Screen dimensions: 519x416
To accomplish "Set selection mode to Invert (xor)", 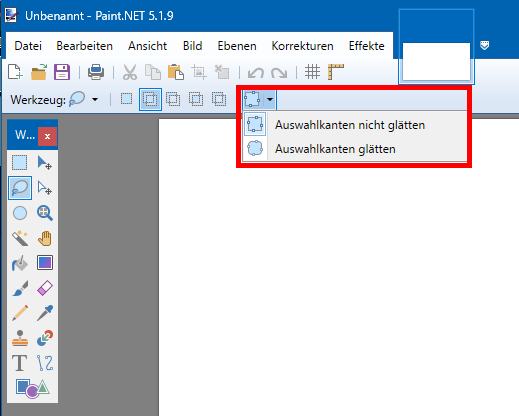I will coord(219,99).
